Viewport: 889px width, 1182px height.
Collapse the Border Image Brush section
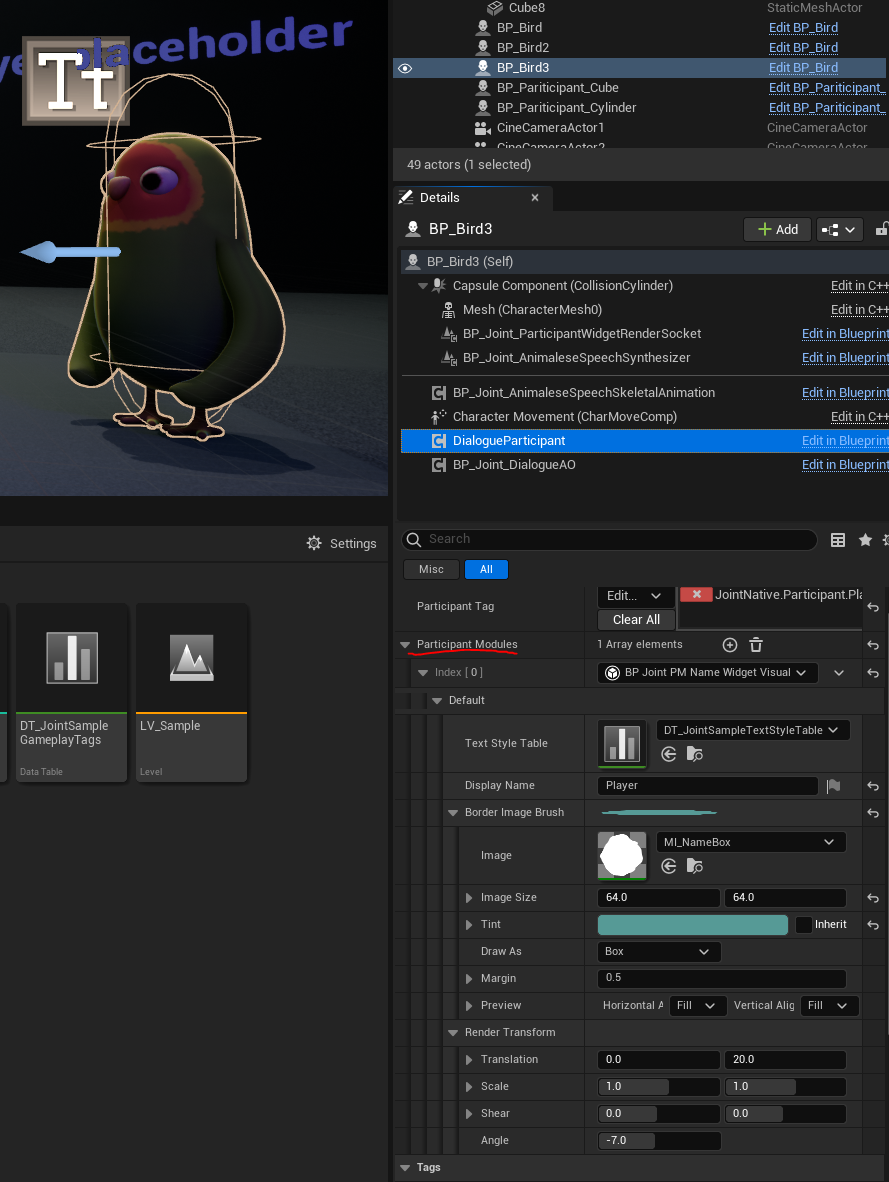click(454, 813)
